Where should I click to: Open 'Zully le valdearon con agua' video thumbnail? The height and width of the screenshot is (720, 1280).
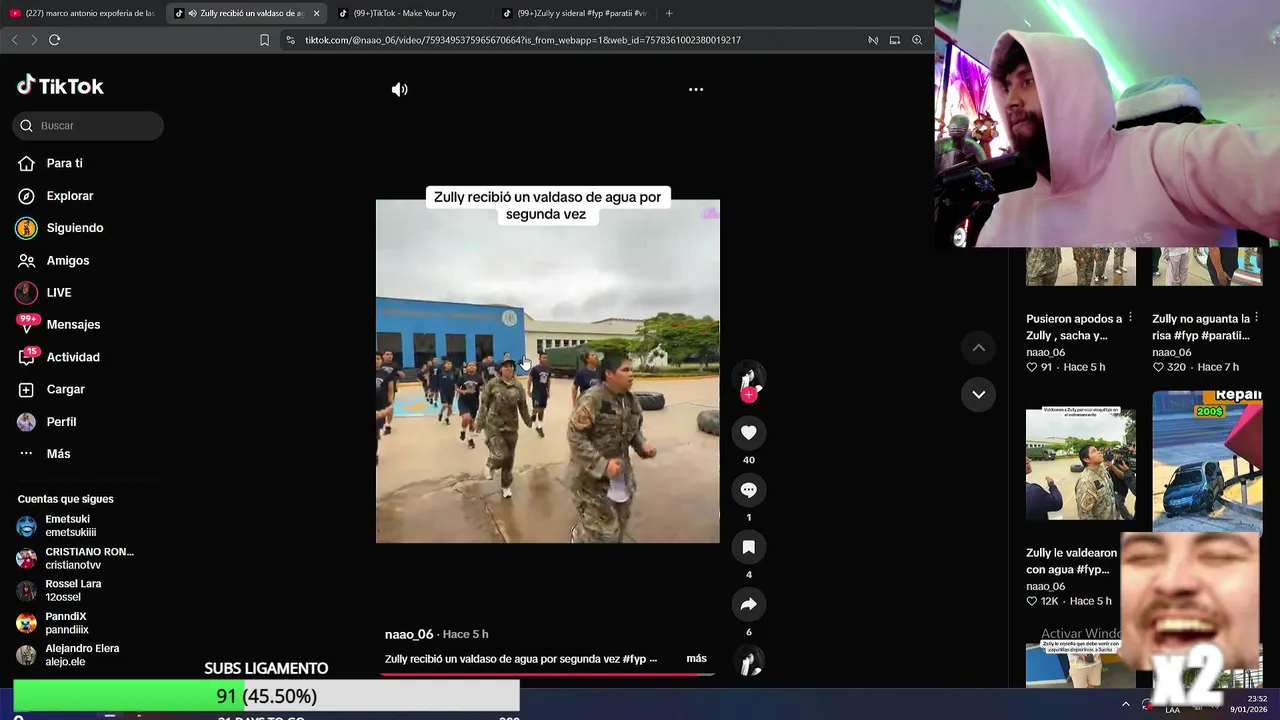[1081, 463]
